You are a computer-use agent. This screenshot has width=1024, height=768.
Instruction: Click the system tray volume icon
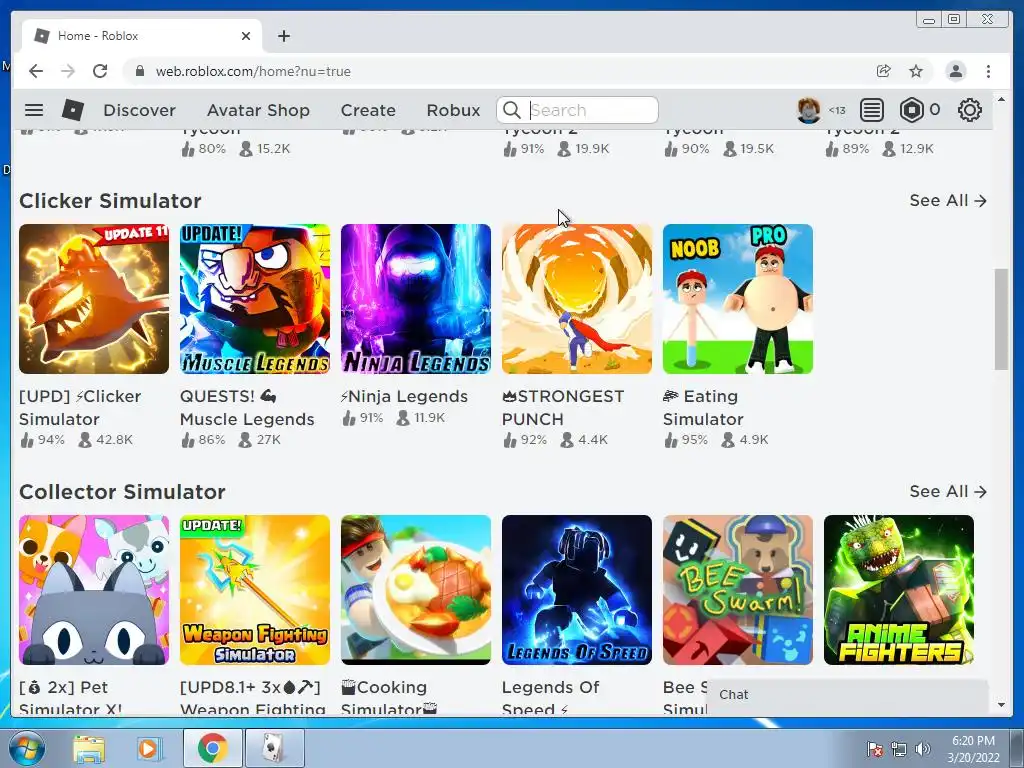(923, 749)
